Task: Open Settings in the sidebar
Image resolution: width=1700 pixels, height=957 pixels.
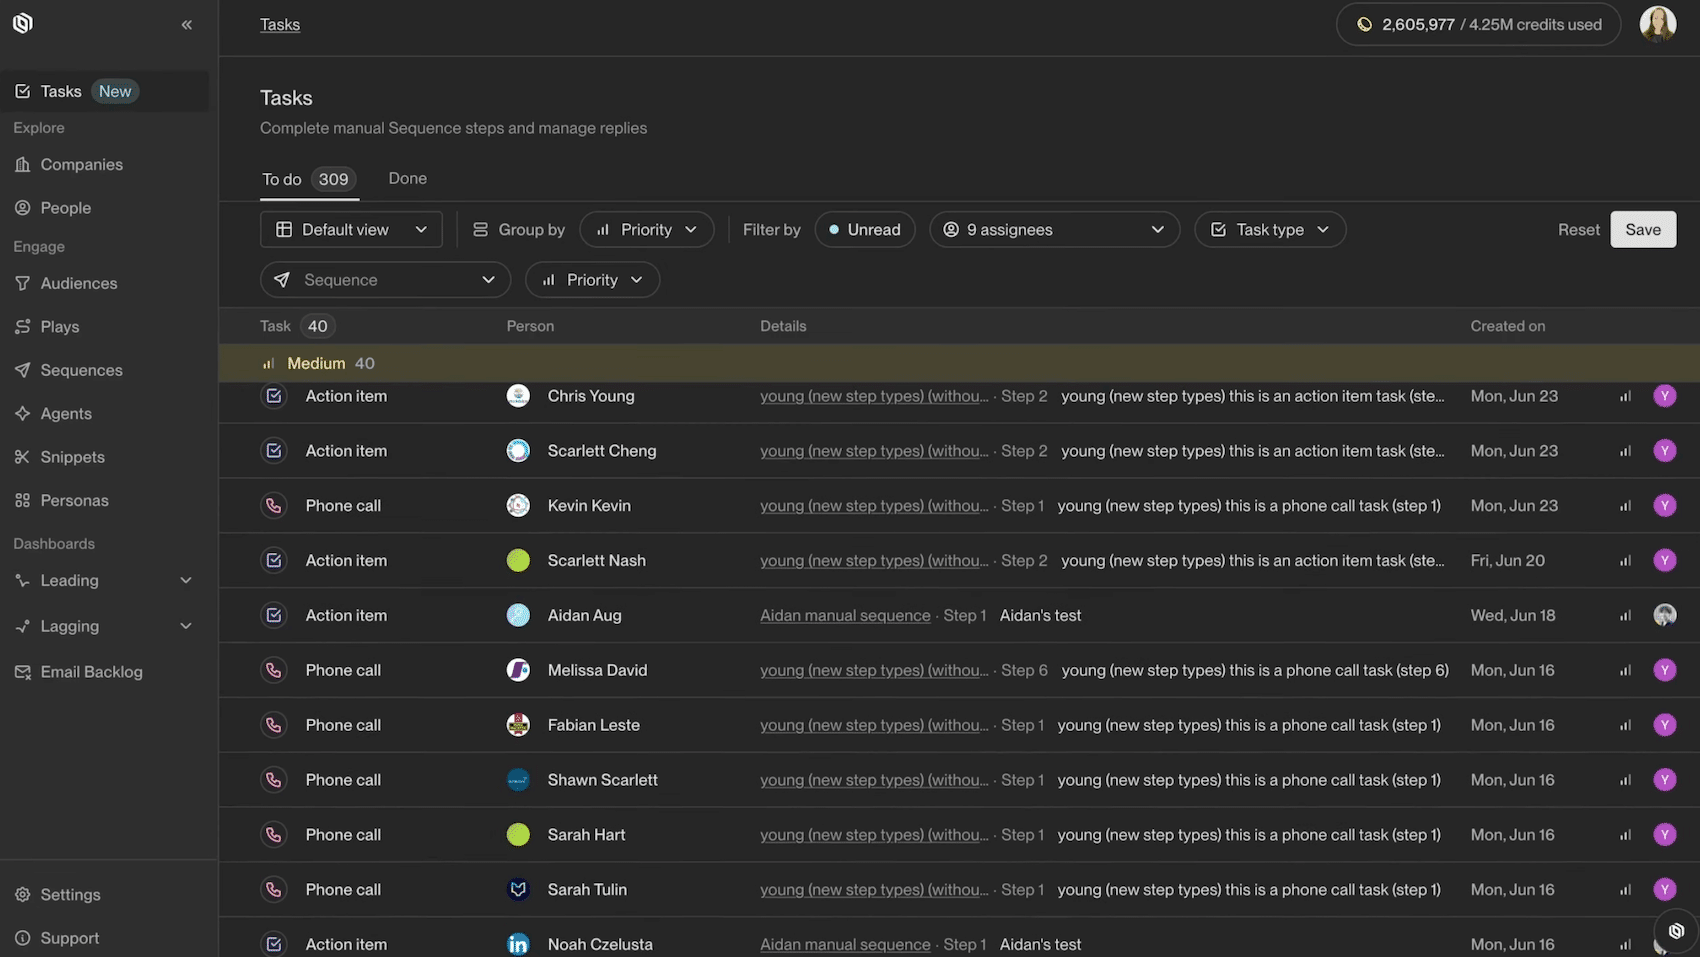Action: click(x=70, y=895)
